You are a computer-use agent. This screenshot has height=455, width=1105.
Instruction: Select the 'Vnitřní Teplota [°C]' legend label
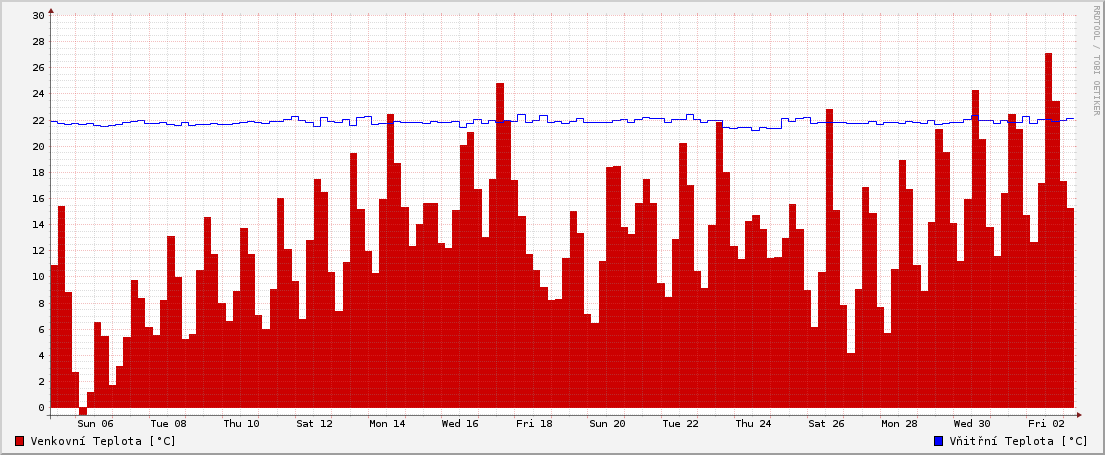tap(1019, 441)
